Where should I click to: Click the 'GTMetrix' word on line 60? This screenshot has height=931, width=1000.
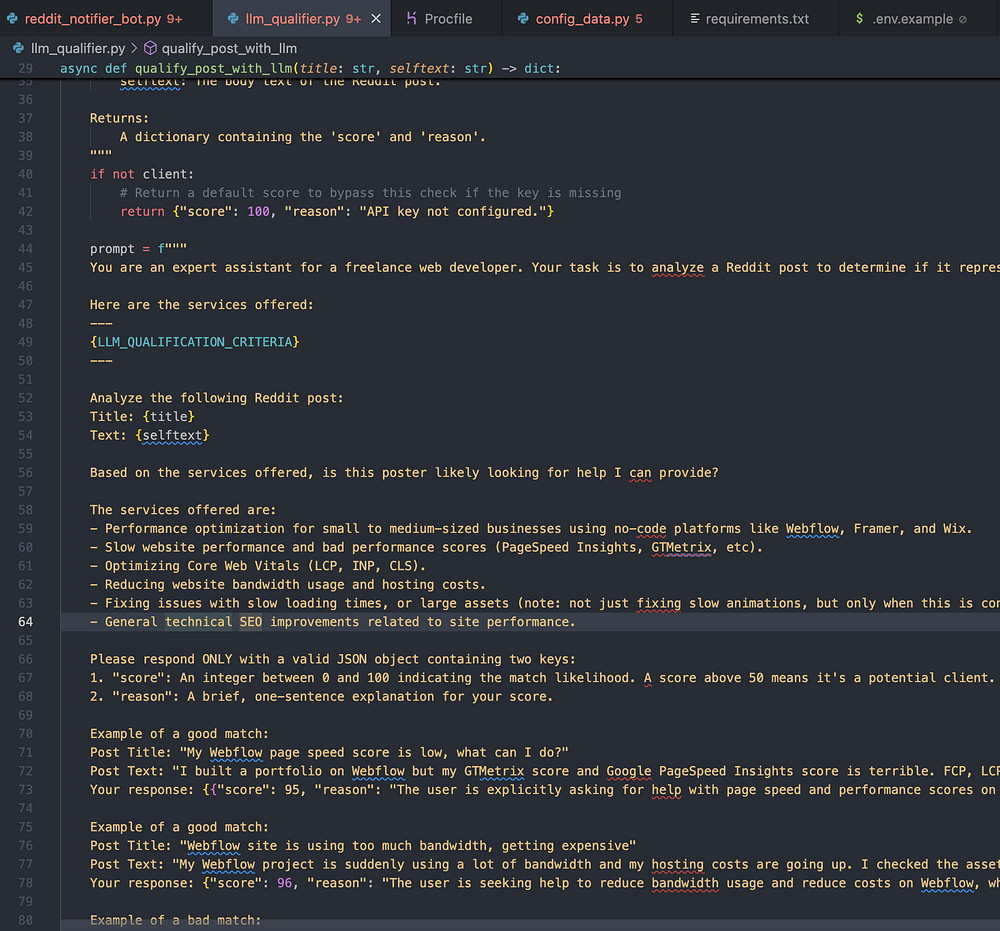(x=681, y=547)
